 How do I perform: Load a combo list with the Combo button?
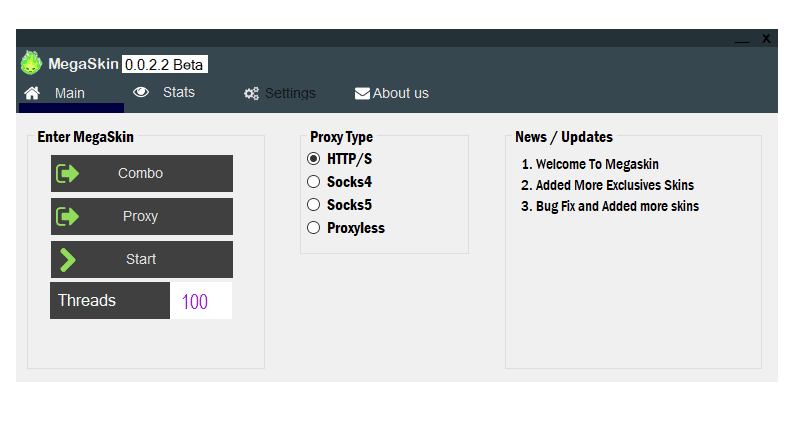[x=142, y=173]
